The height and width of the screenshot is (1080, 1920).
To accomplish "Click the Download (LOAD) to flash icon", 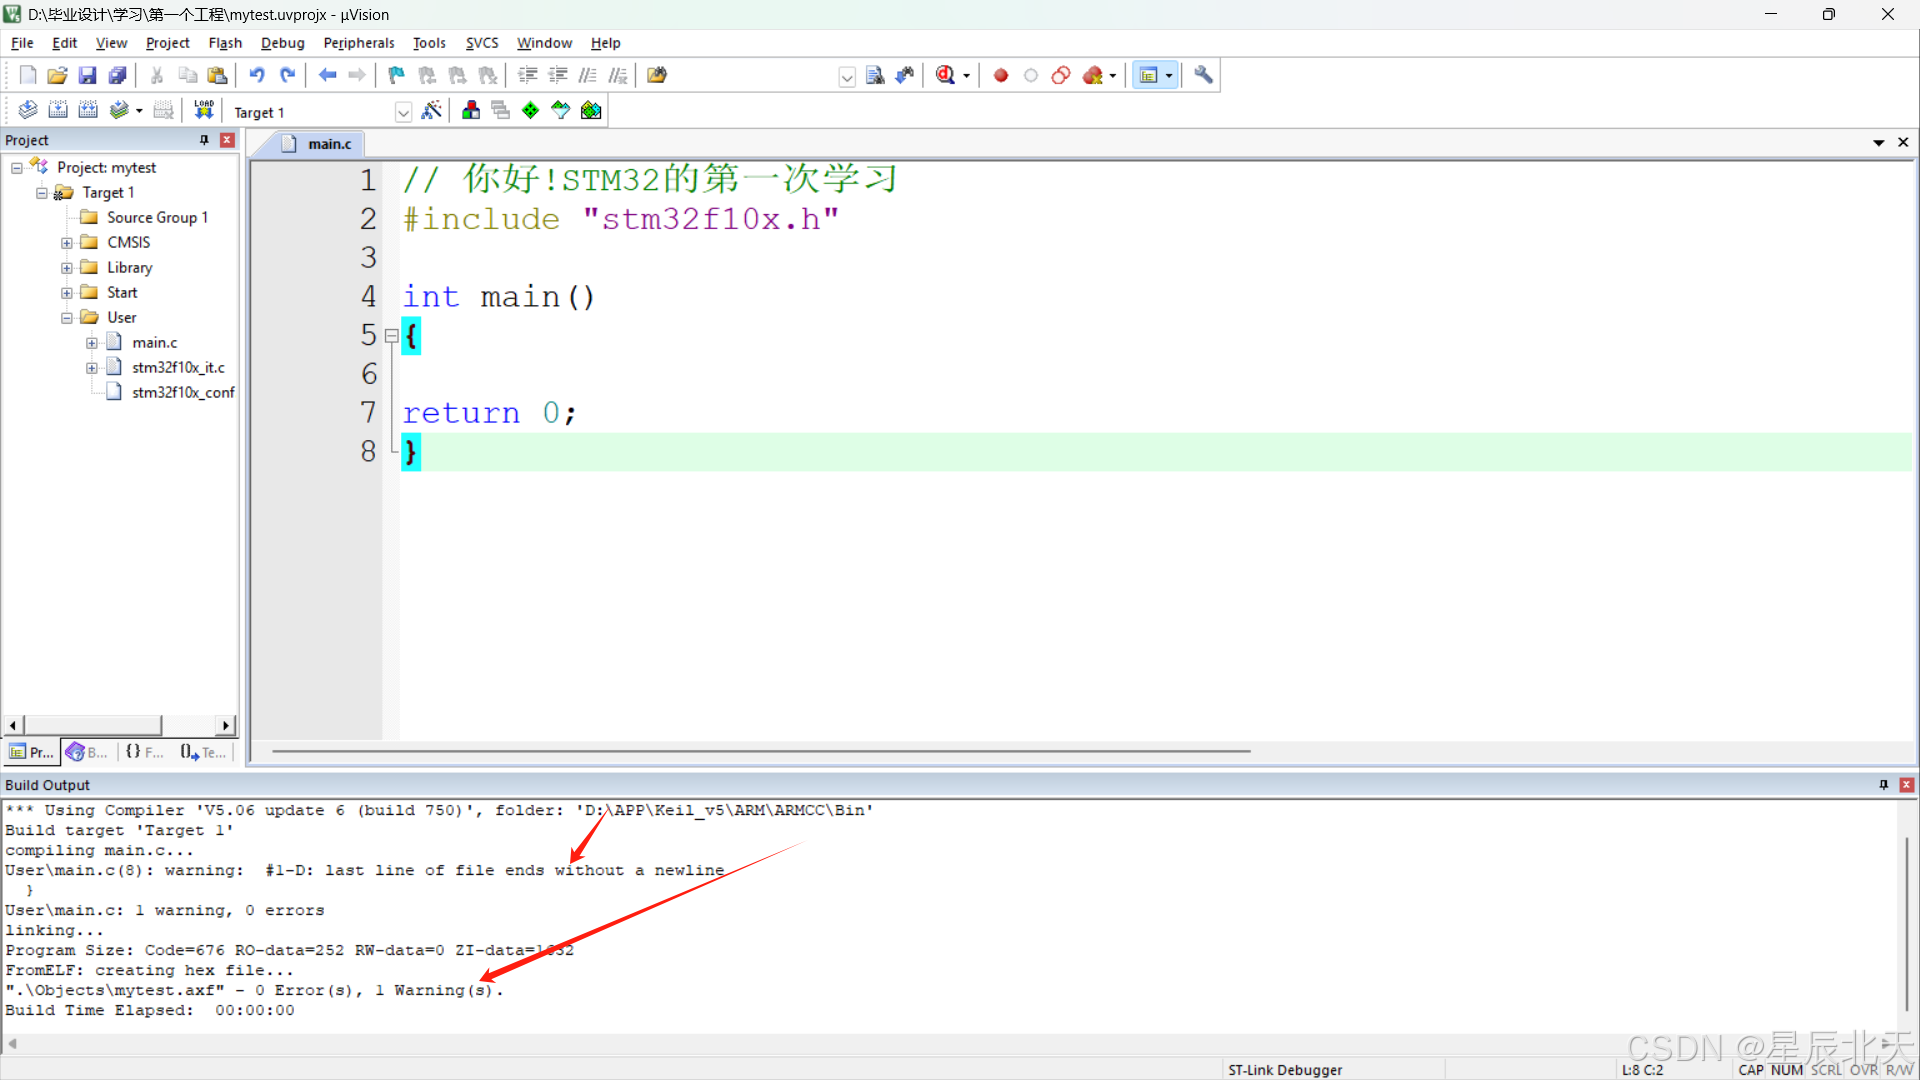I will 204,110.
